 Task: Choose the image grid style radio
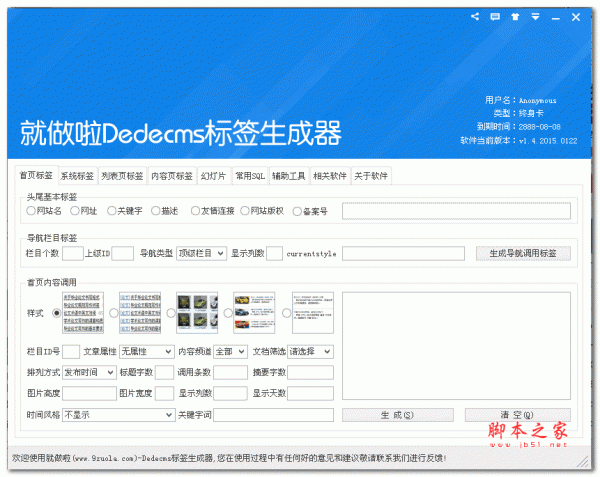point(171,313)
